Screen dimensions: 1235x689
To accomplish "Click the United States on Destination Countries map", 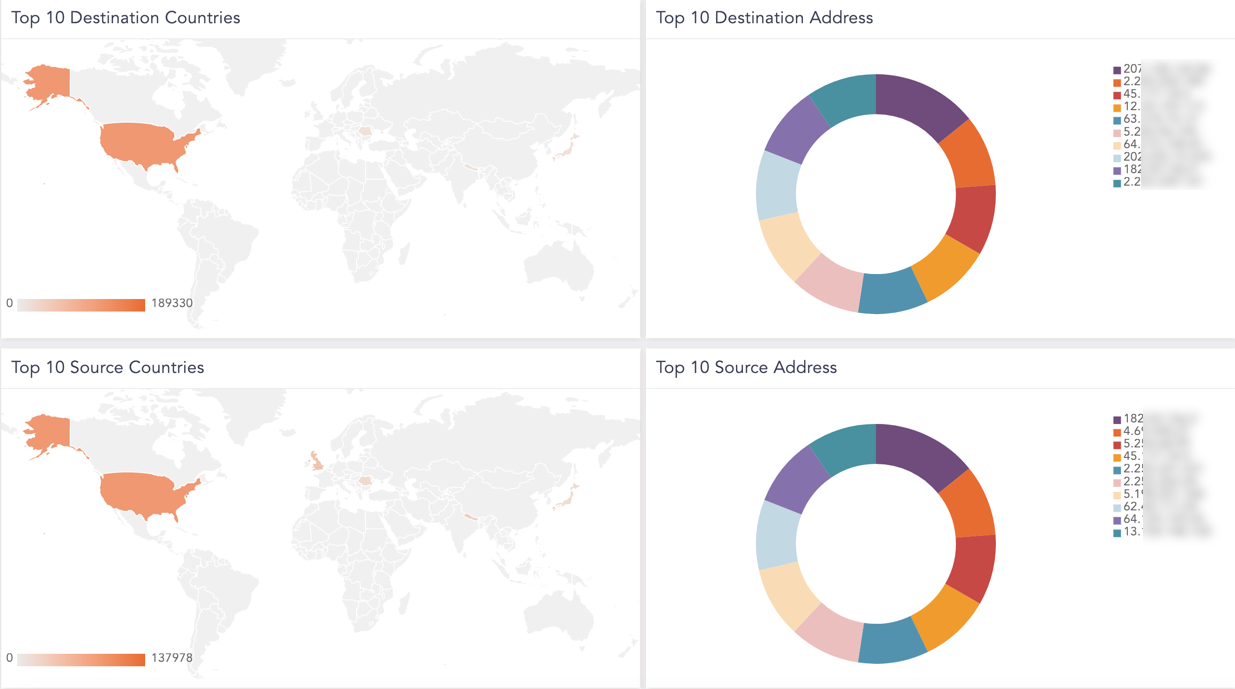I will tap(145, 143).
